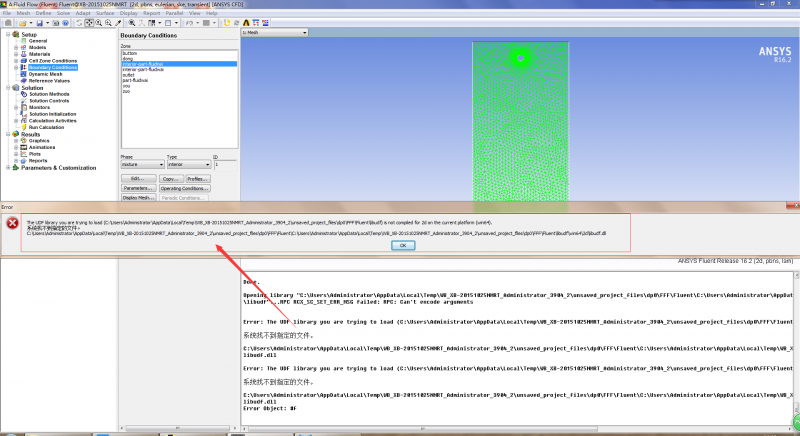Click the Edit... button
The height and width of the screenshot is (436, 800).
pyautogui.click(x=138, y=178)
